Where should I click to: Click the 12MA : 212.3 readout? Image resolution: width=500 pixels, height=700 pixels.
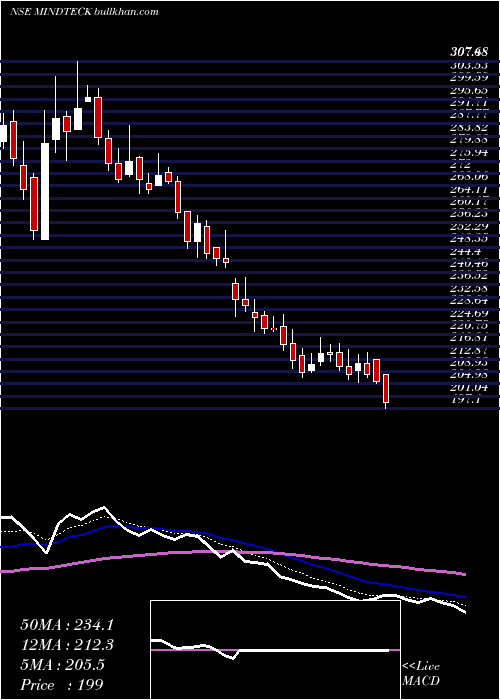[x=67, y=645]
